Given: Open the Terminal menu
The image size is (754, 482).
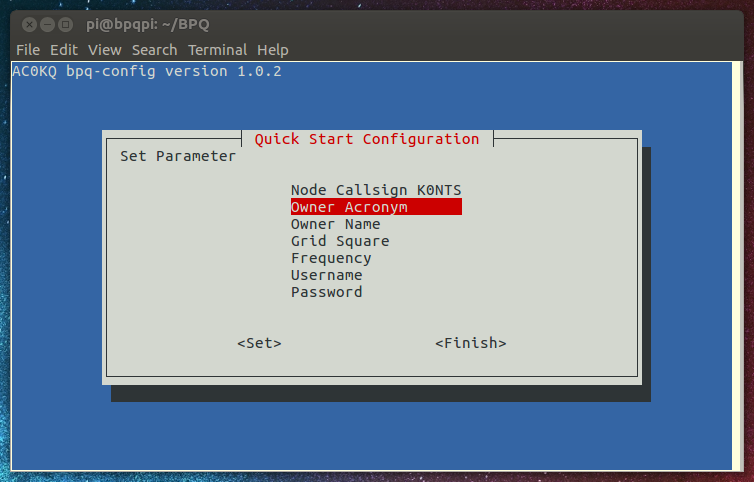Looking at the screenshot, I should click(x=217, y=50).
